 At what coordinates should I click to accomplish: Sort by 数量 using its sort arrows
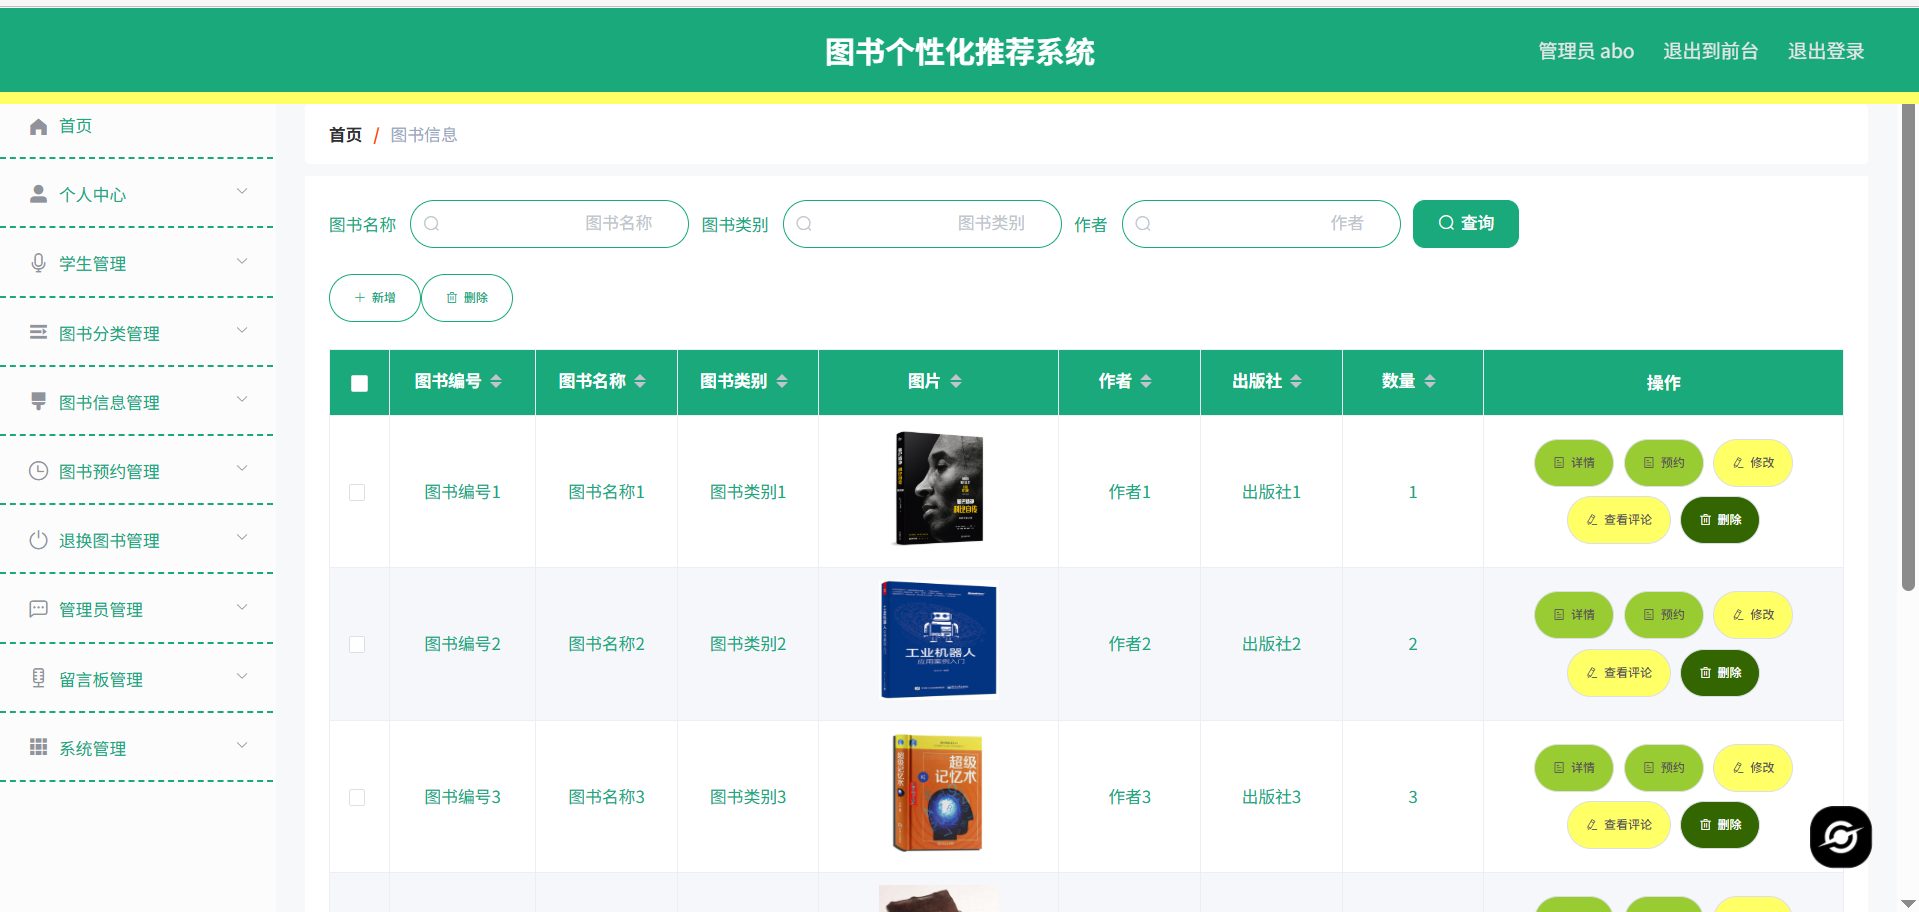click(1430, 381)
